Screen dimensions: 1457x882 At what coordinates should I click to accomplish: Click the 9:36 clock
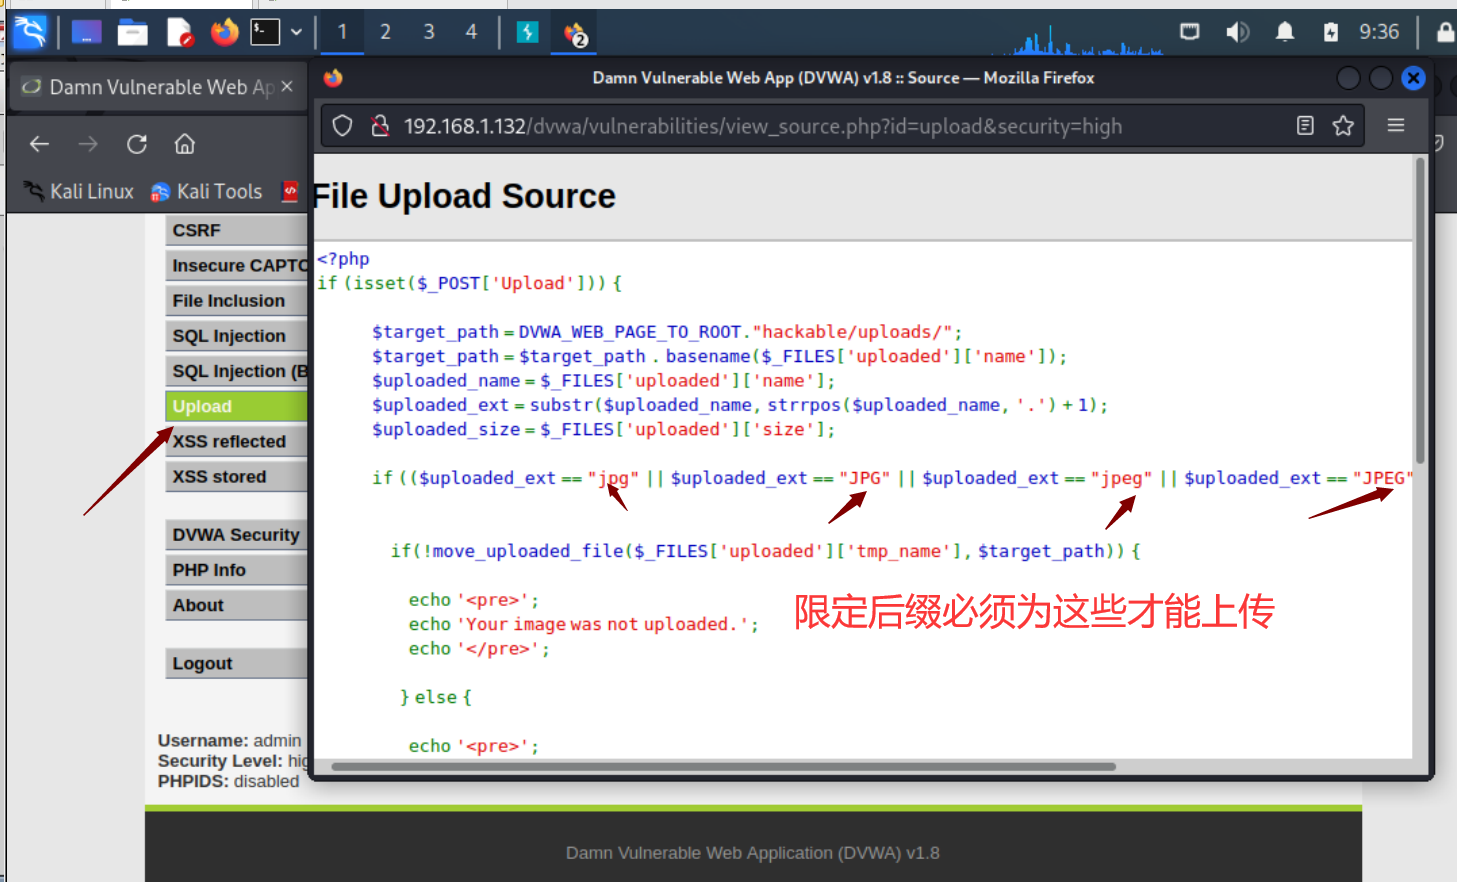pos(1379,32)
